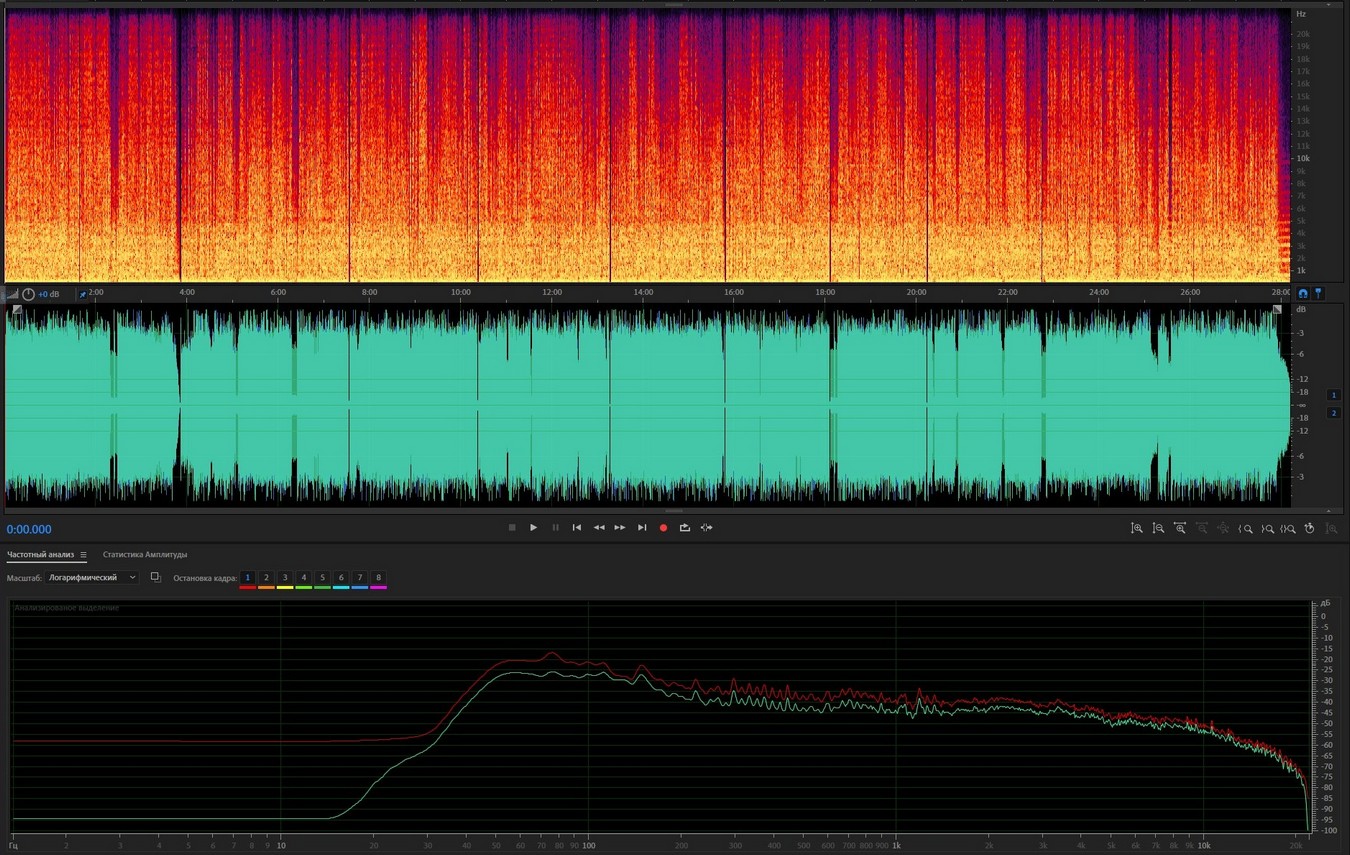Click the Fast Forward transport icon
Screen dimensions: 1350x855
pyautogui.click(x=620, y=528)
